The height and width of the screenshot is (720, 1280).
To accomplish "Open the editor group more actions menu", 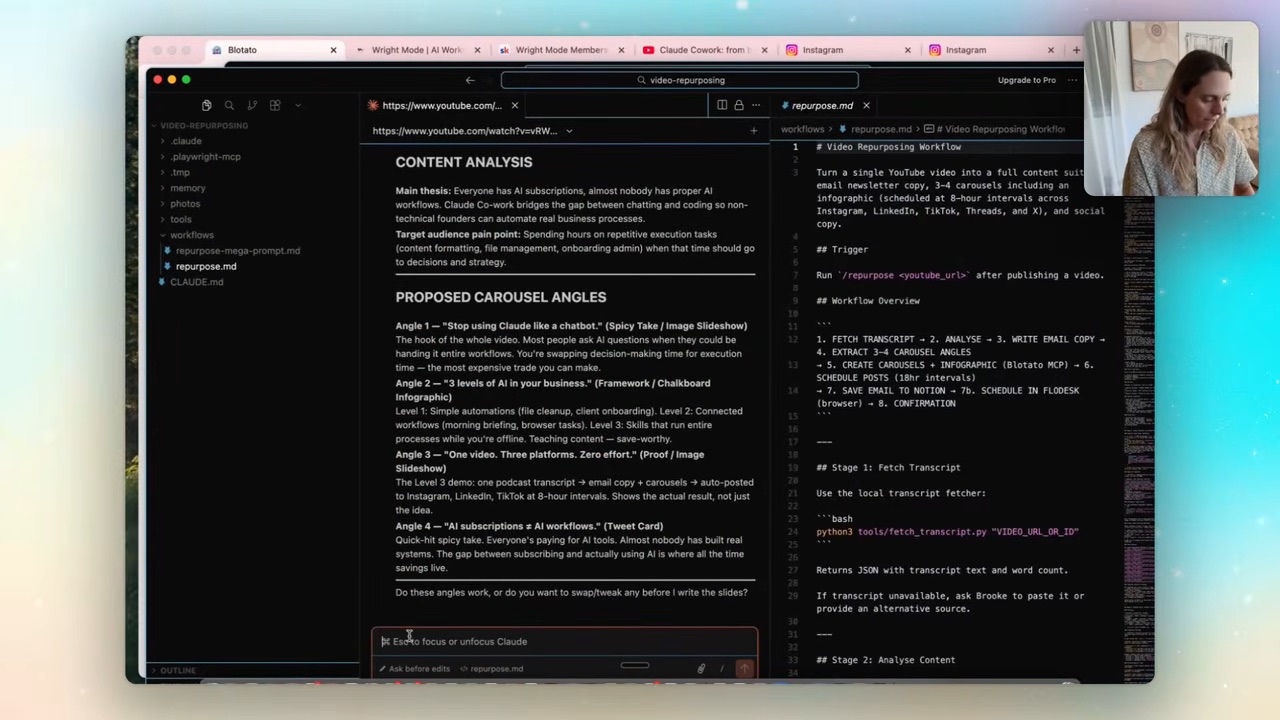I will 756,105.
